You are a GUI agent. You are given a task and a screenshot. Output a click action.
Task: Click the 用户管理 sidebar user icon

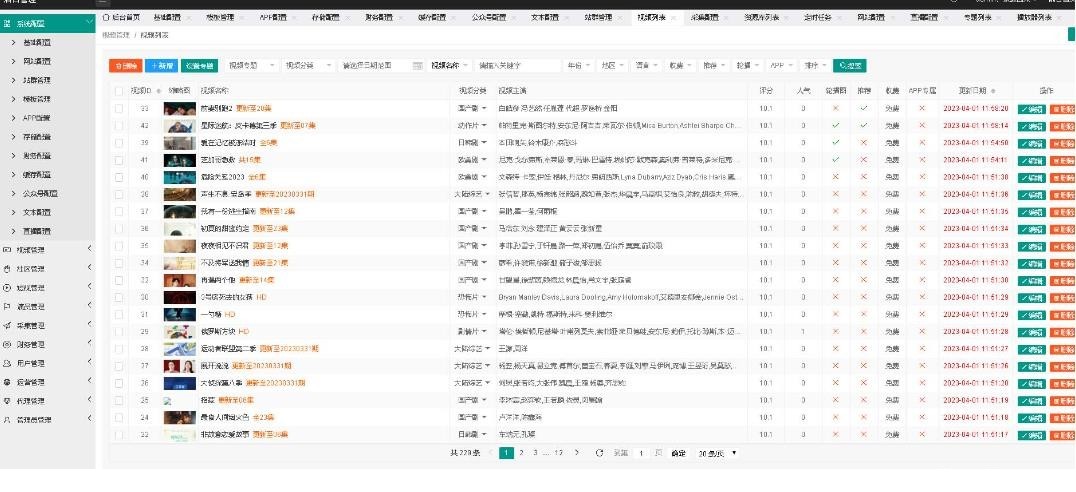(x=7, y=363)
